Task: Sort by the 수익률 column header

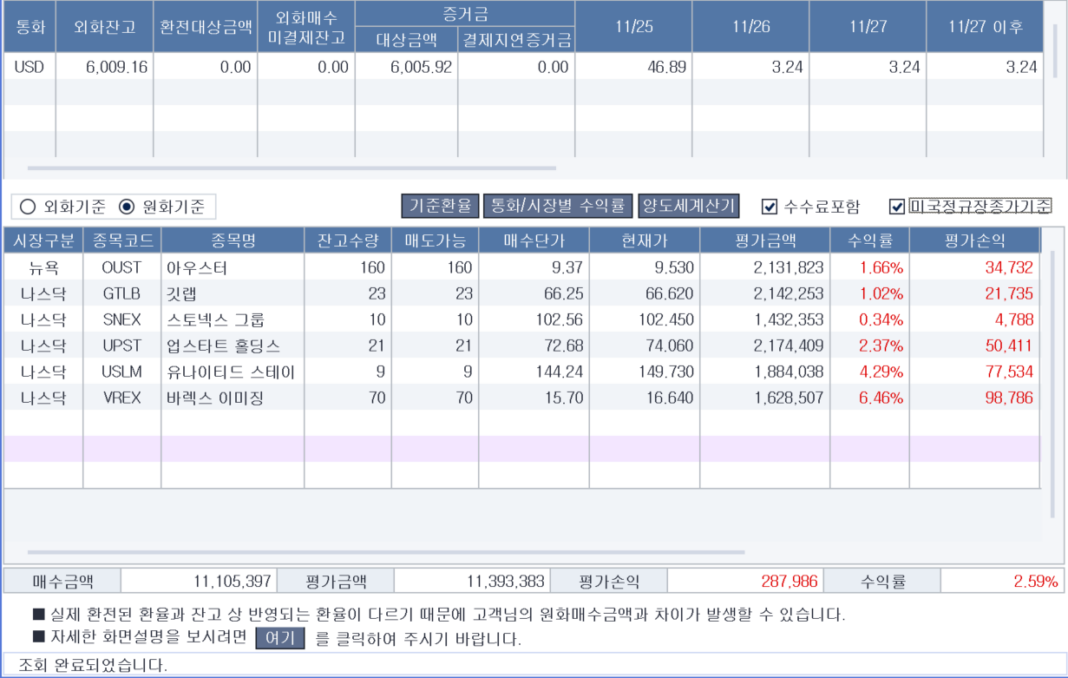Action: 869,239
